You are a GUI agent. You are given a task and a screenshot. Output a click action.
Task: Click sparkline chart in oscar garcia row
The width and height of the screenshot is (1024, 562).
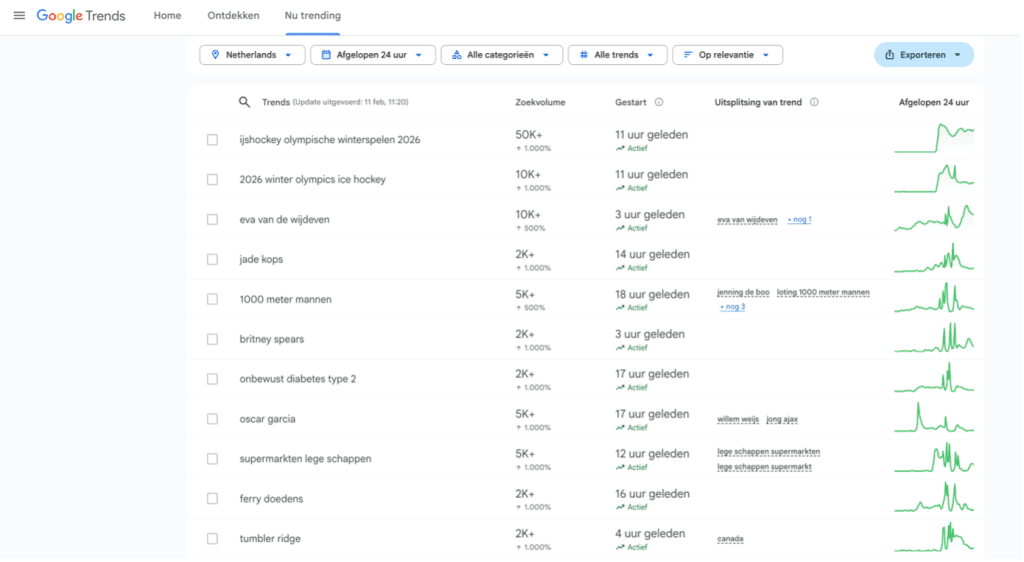click(934, 418)
